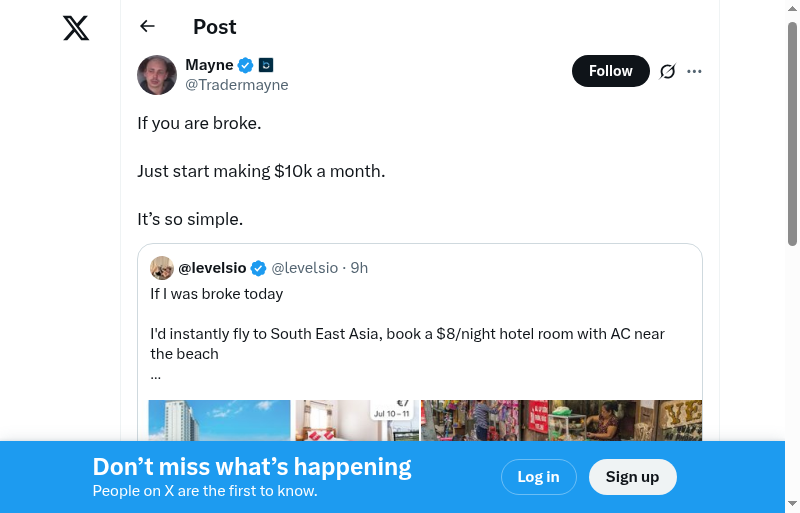Click levelsio's small avatar in quoted post

point(162,268)
